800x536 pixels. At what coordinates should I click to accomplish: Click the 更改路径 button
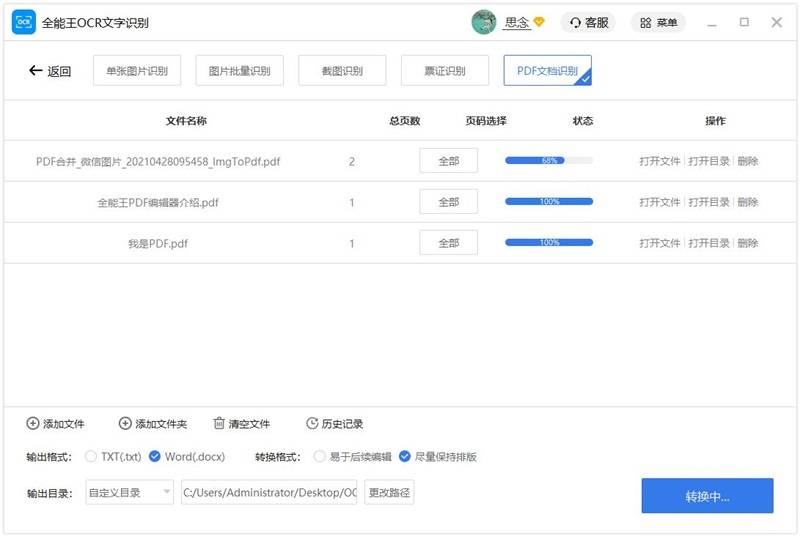[x=389, y=492]
